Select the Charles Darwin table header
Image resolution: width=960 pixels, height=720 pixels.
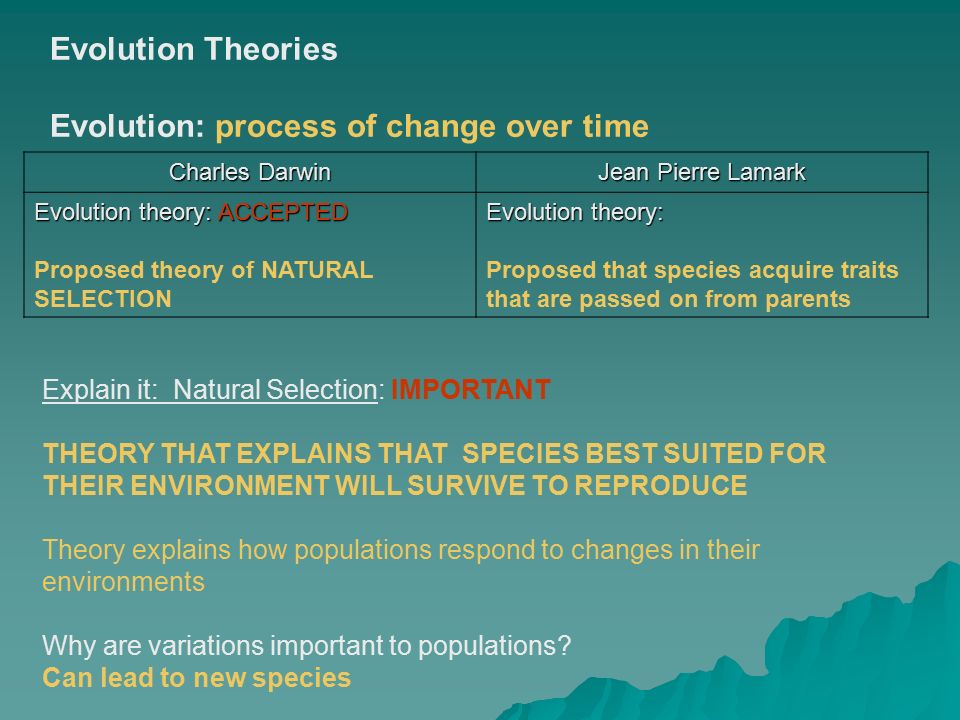pyautogui.click(x=250, y=172)
